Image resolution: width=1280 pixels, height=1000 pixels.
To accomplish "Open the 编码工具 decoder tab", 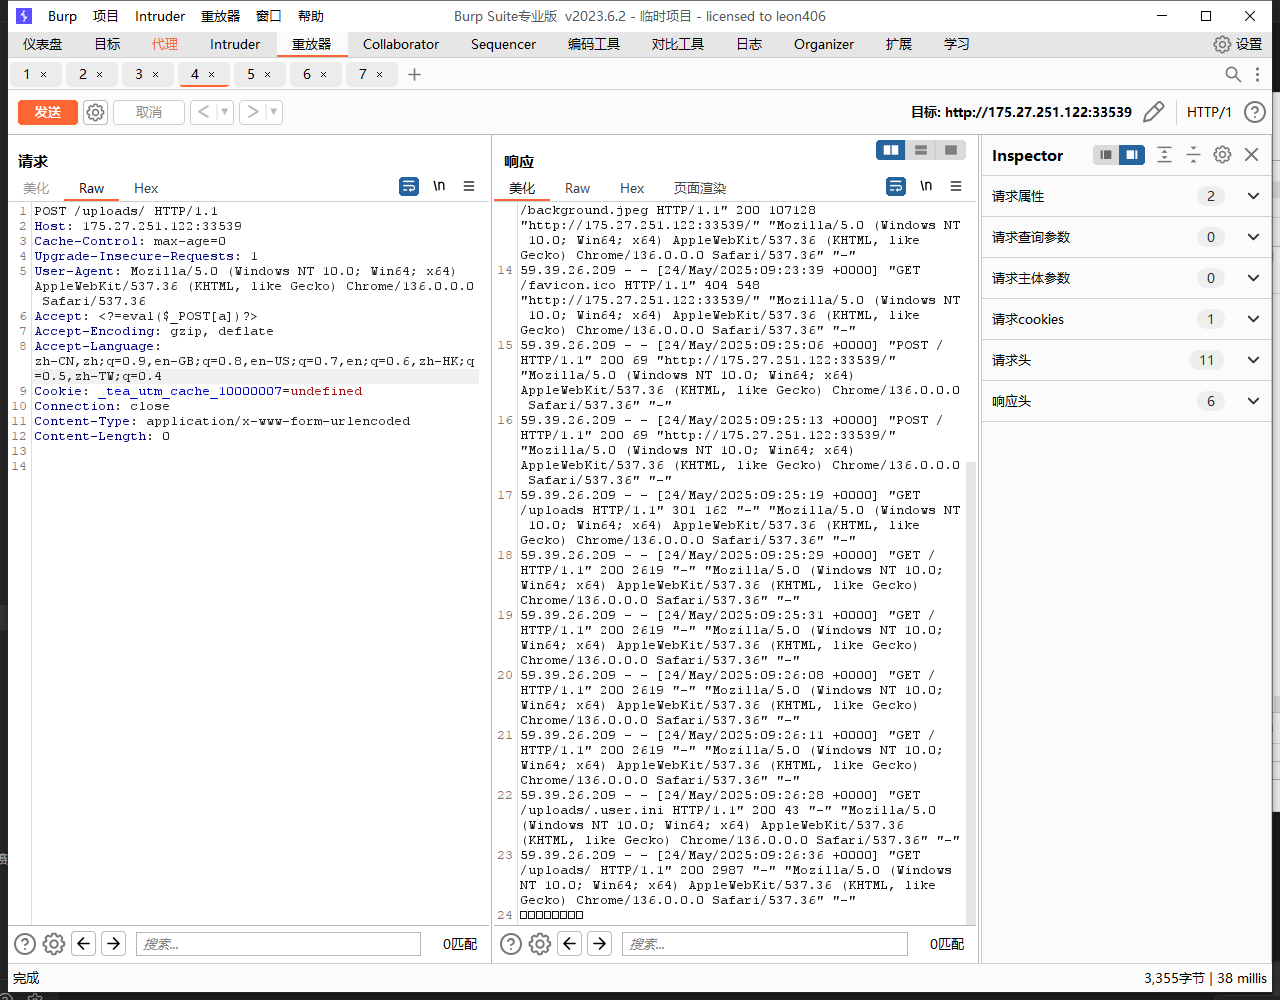I will tap(594, 44).
